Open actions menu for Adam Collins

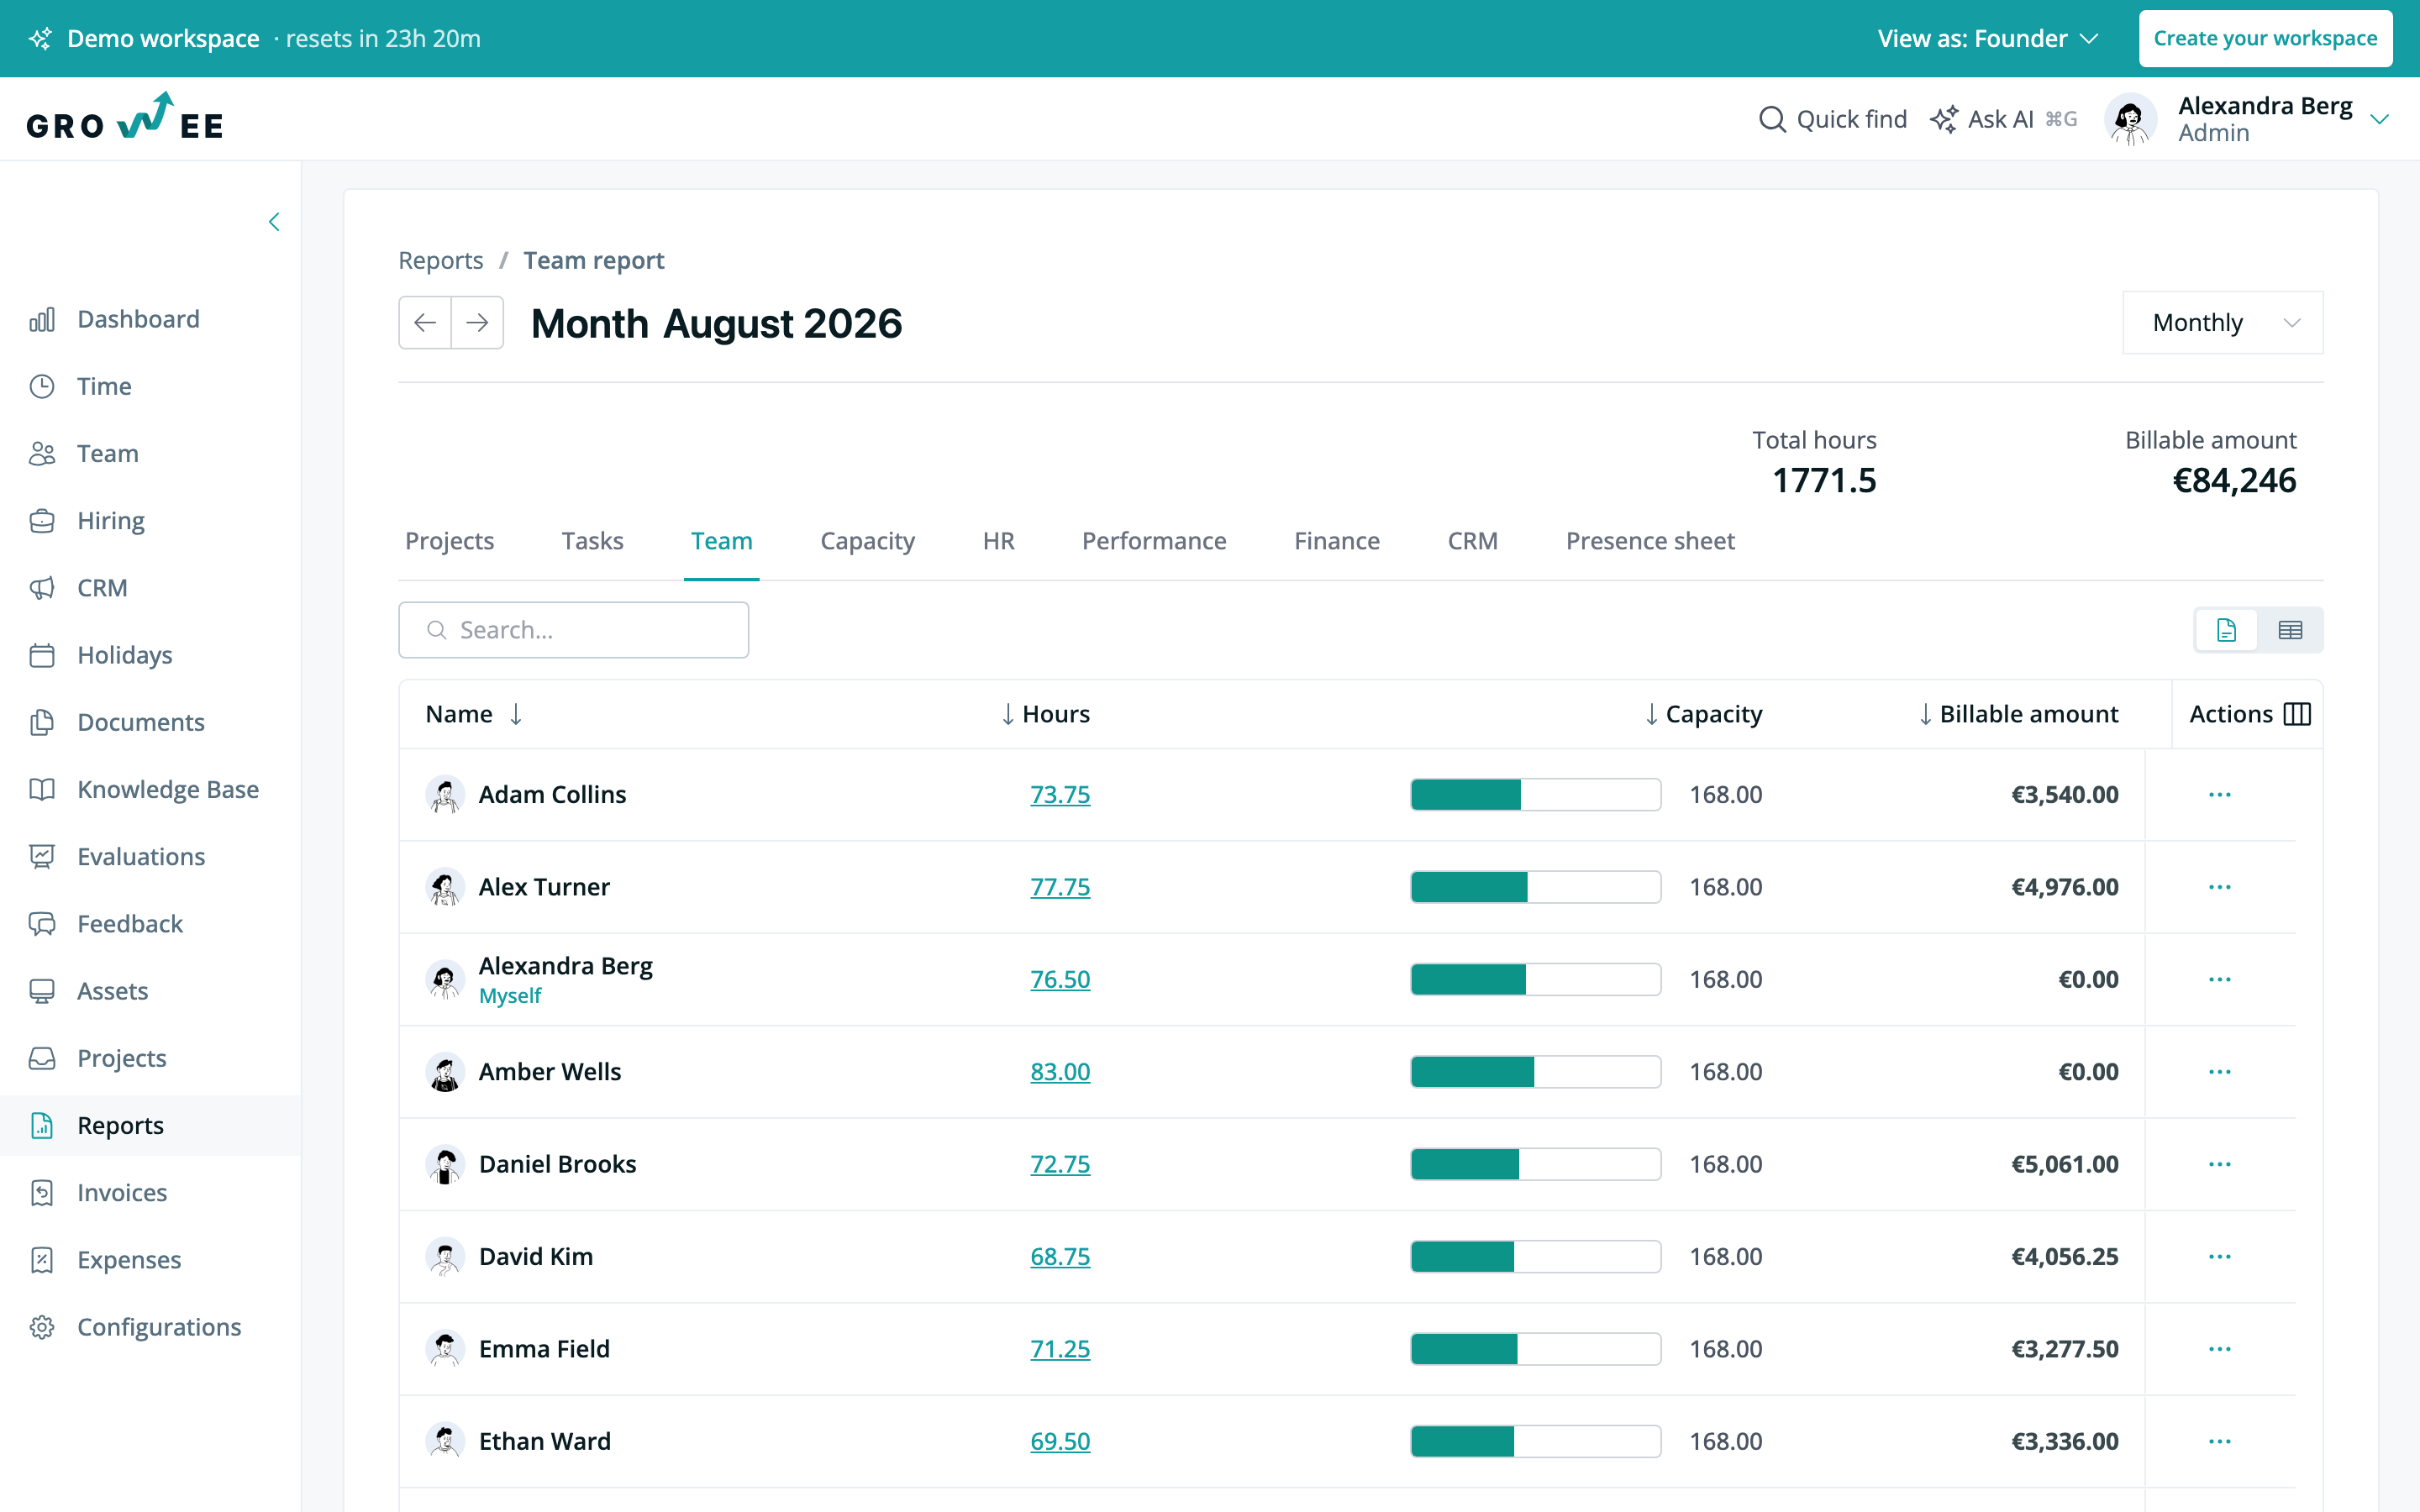pyautogui.click(x=2220, y=795)
